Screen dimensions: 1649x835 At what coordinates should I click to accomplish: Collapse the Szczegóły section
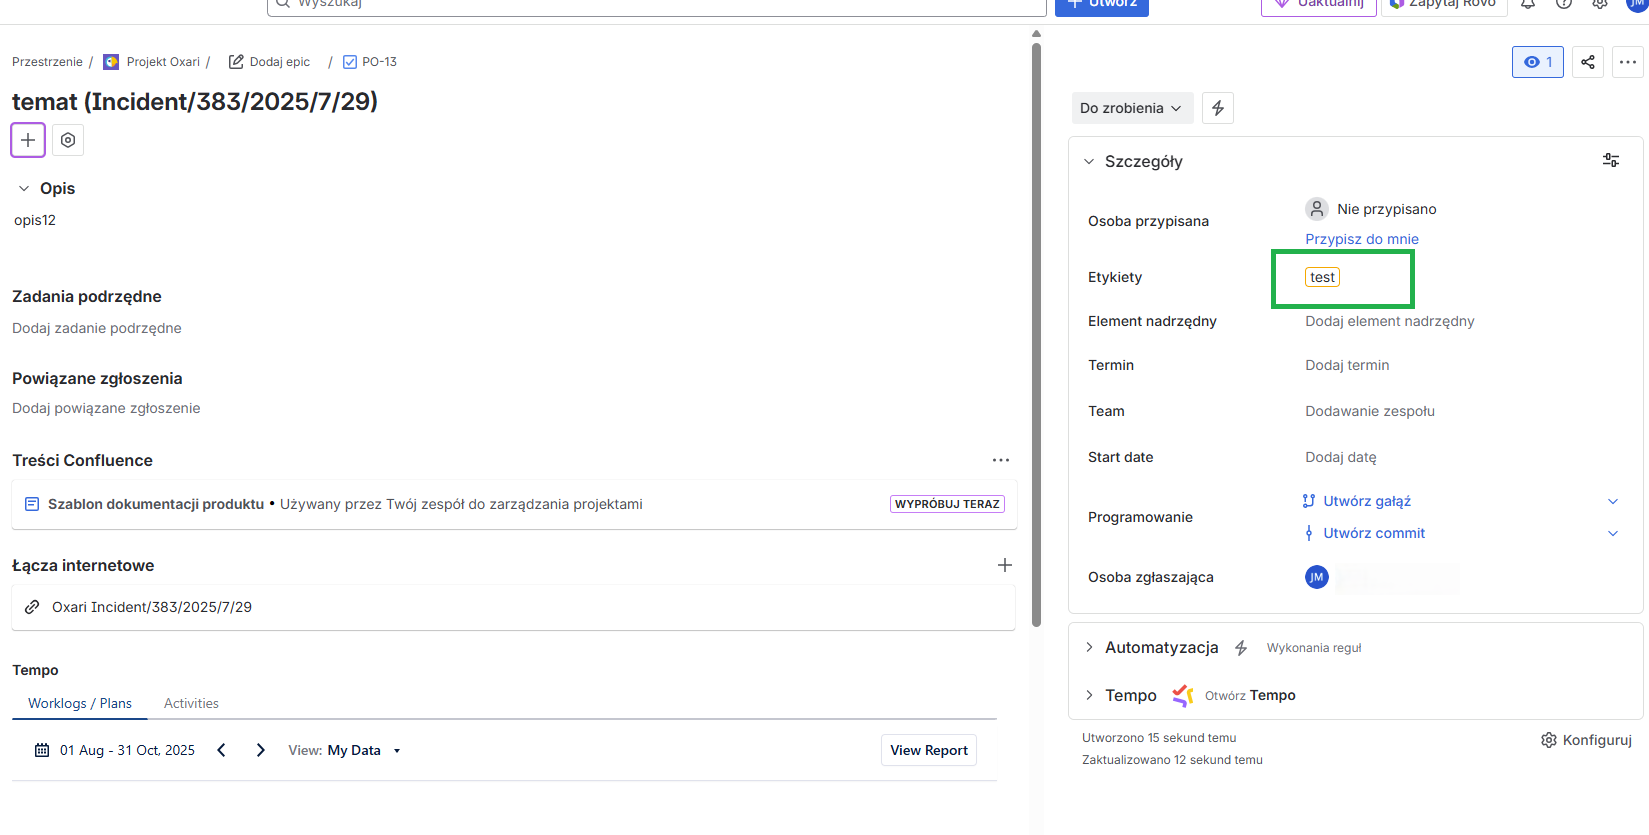1090,161
